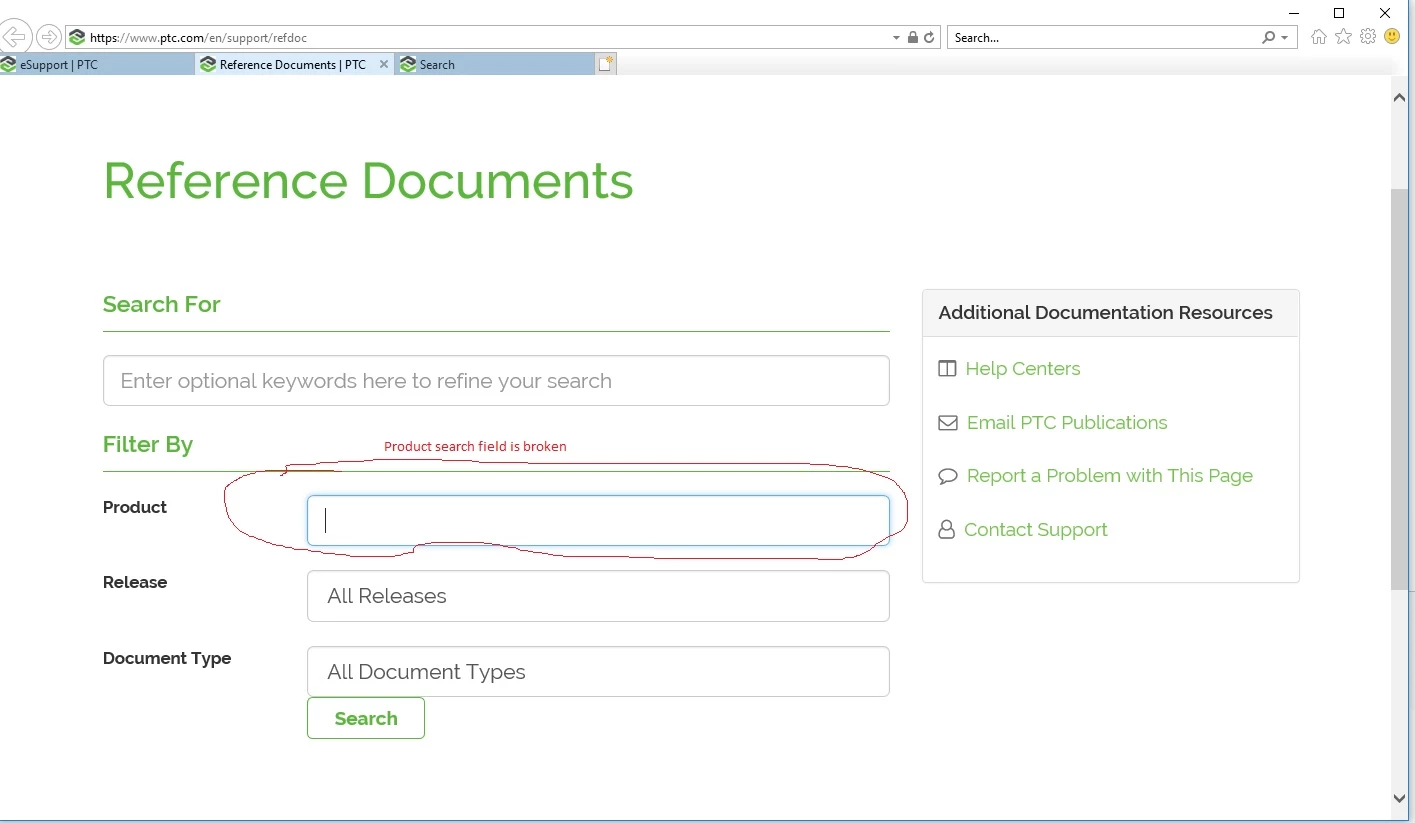
Task: Switch to the Search tab
Action: click(x=495, y=64)
